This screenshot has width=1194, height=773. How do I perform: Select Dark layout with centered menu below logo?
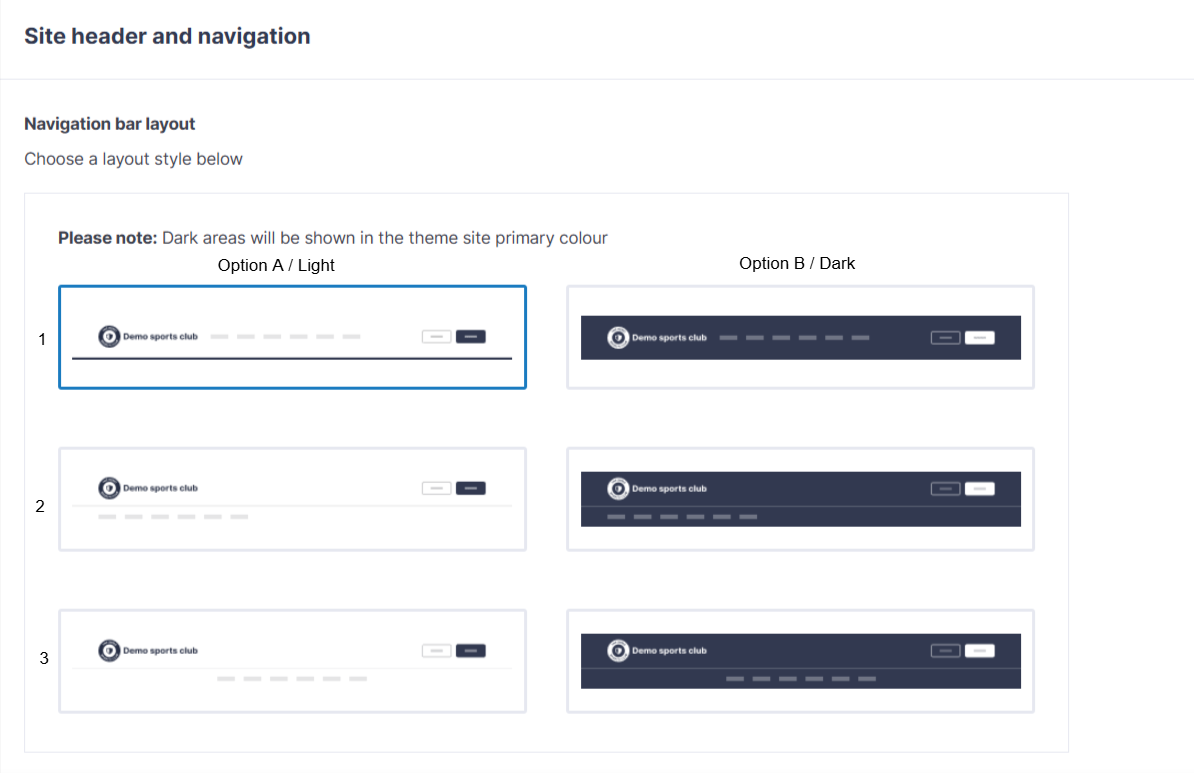800,661
